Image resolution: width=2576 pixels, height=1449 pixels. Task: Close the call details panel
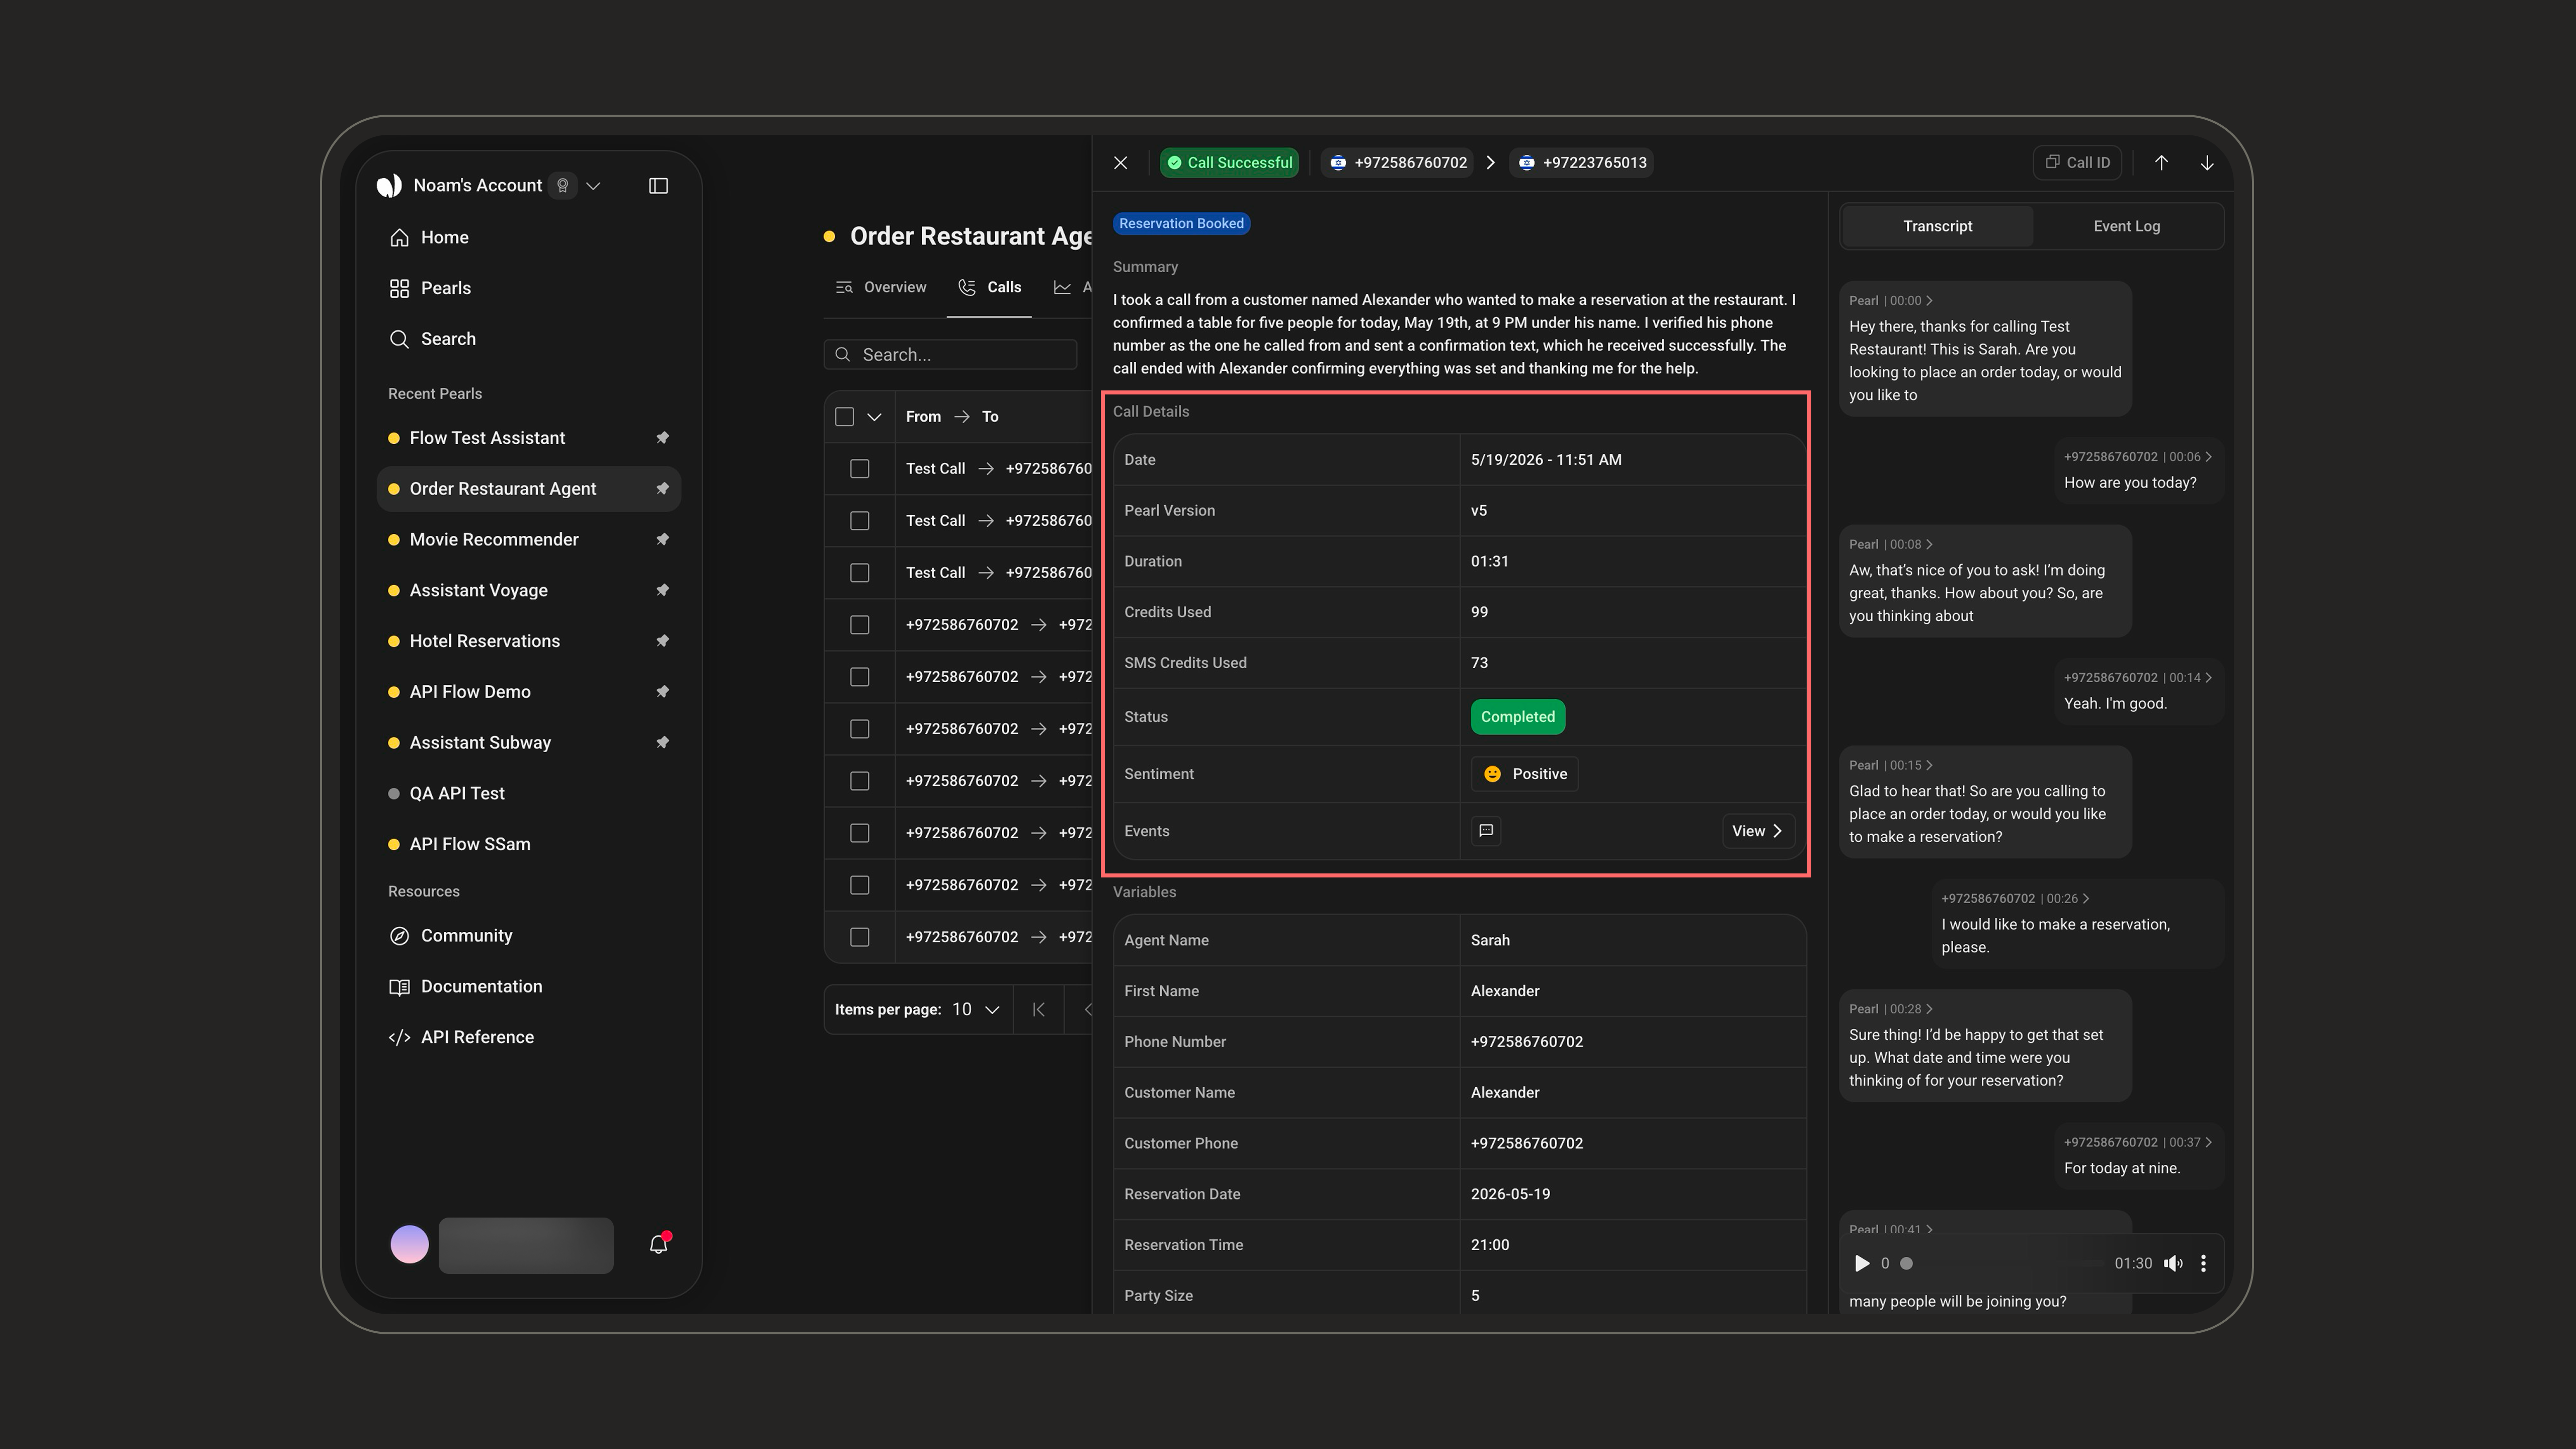(x=1121, y=163)
